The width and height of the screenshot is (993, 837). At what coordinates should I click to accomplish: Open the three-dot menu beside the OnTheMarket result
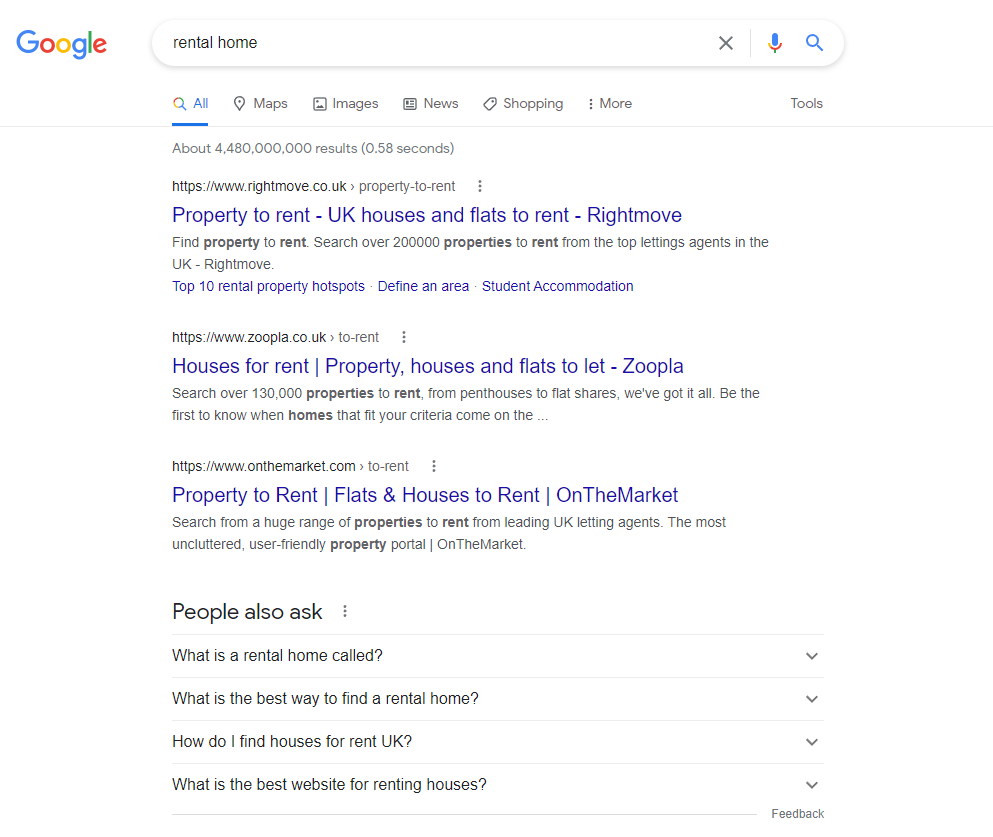coord(434,466)
